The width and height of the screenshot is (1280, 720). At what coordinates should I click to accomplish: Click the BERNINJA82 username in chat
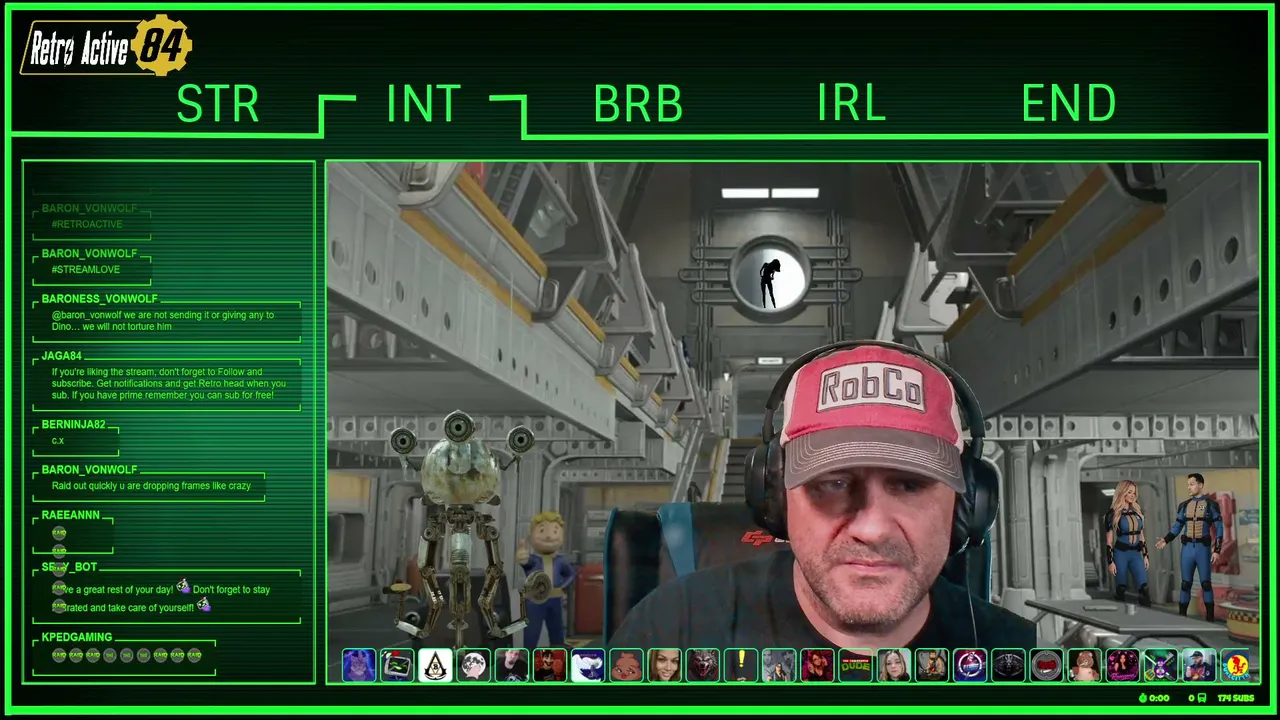click(x=74, y=424)
